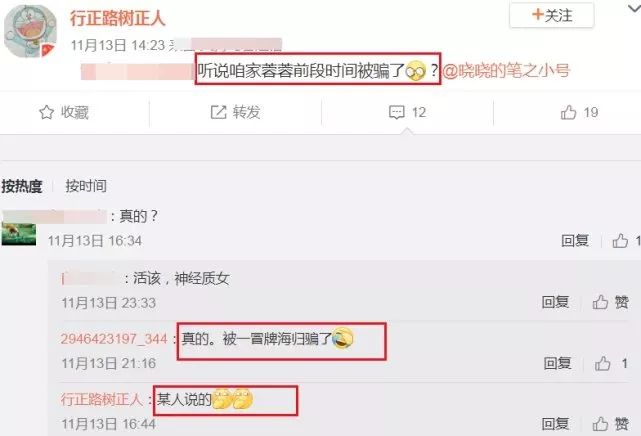This screenshot has width=641, height=436.
Task: Switch comment sorting to 按时间
Action: coord(86,186)
